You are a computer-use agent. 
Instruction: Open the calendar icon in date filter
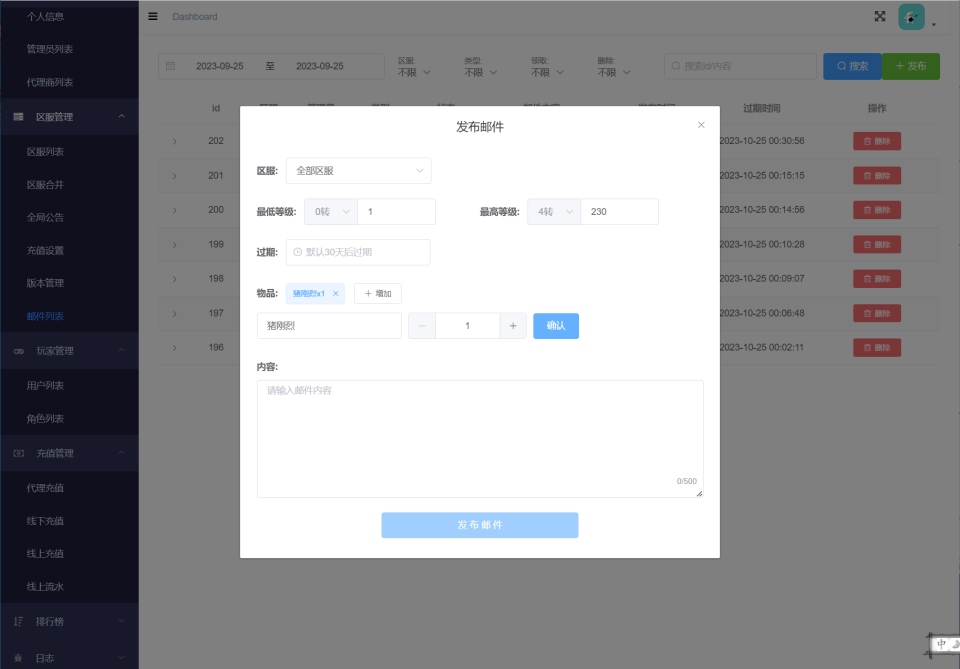click(170, 66)
